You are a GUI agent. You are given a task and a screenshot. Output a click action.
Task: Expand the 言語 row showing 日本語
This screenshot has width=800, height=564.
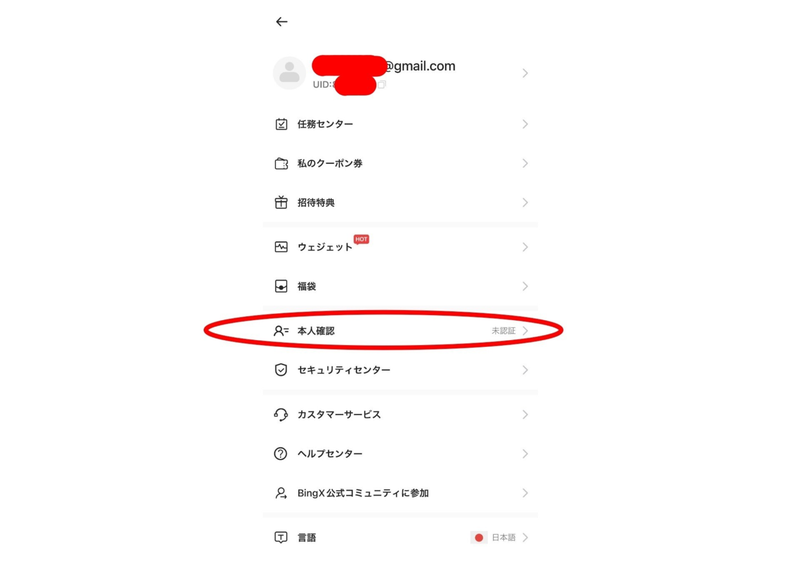(x=401, y=537)
